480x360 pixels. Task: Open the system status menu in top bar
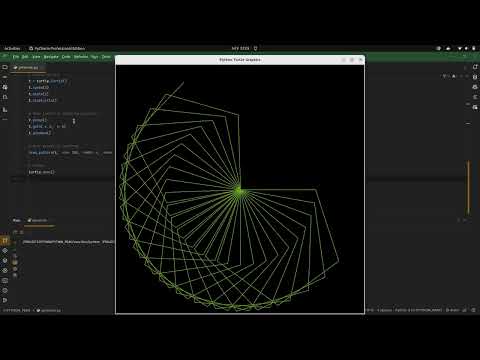pos(467,48)
